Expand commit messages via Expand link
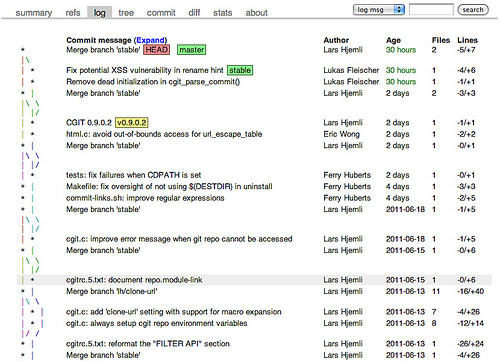500x362 pixels. click(x=150, y=40)
